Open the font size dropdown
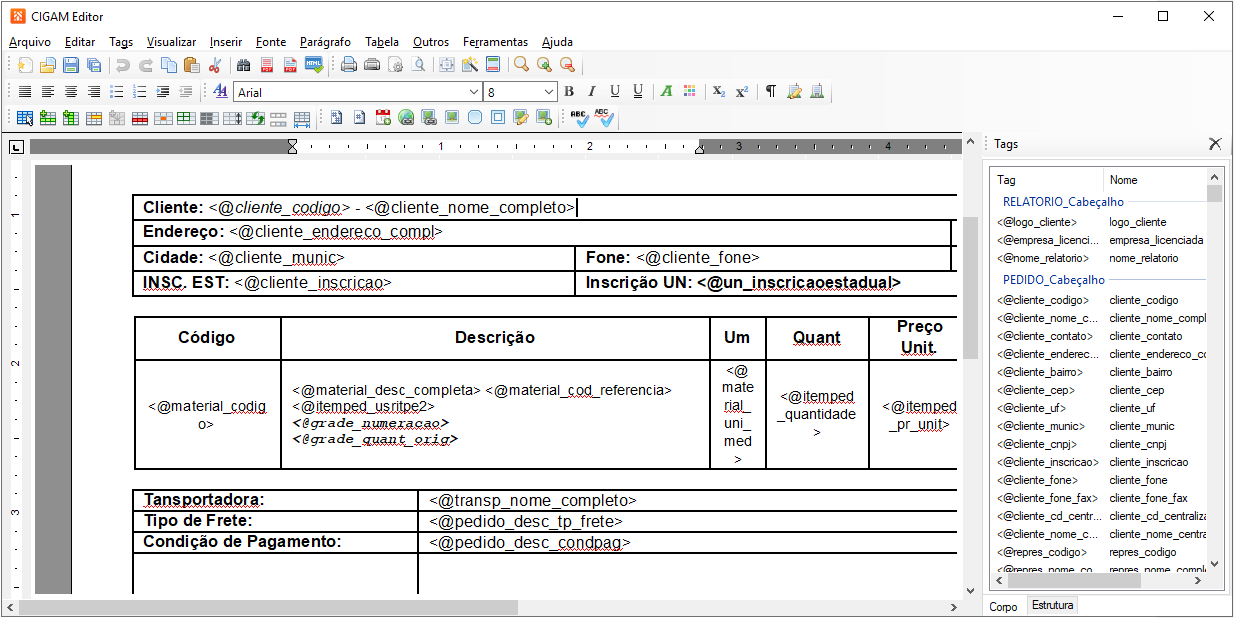The height and width of the screenshot is (618, 1234). pyautogui.click(x=549, y=92)
